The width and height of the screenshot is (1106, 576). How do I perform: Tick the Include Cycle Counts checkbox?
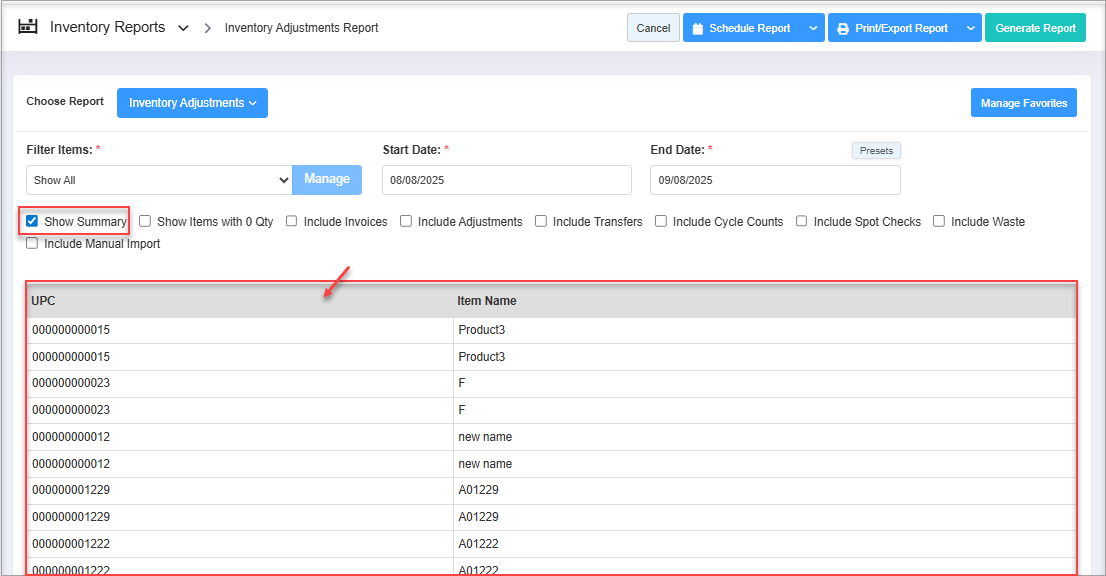tap(661, 221)
